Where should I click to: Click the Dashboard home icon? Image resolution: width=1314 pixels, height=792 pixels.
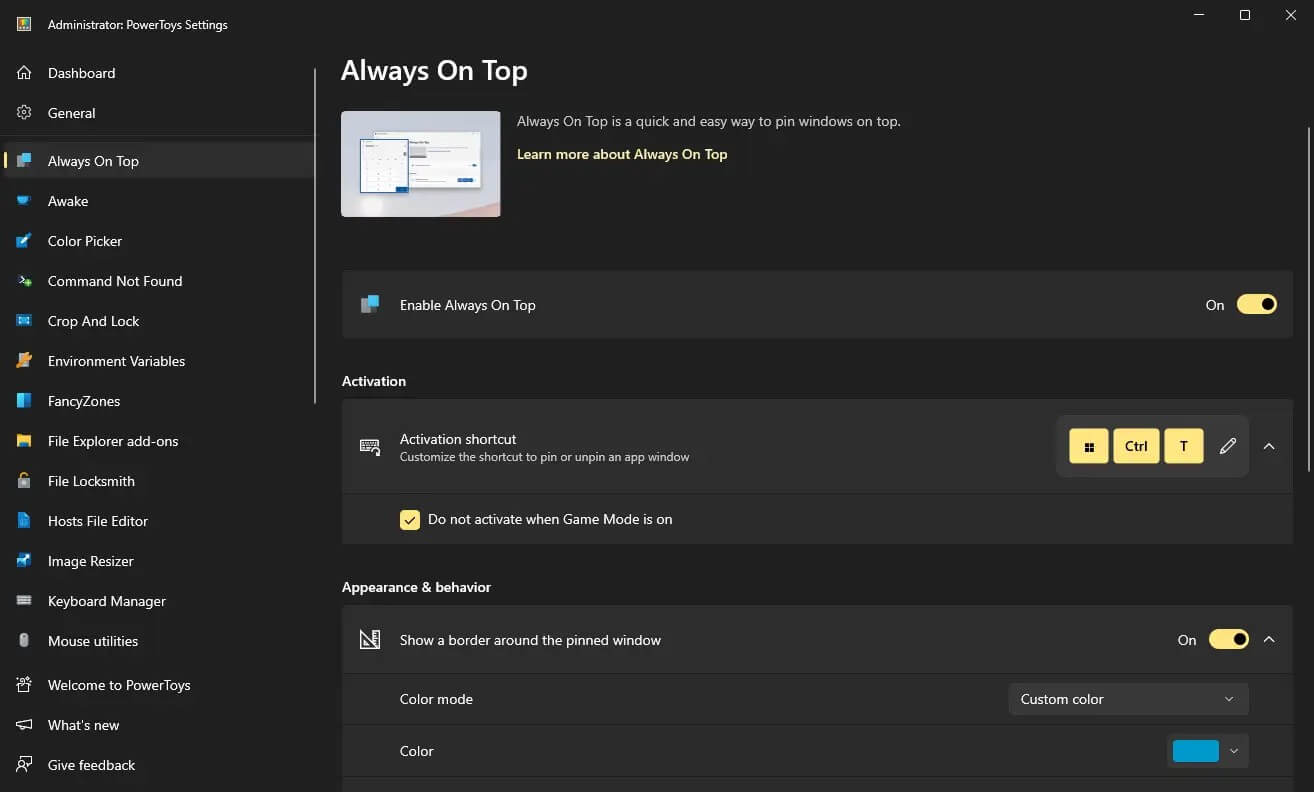point(24,73)
